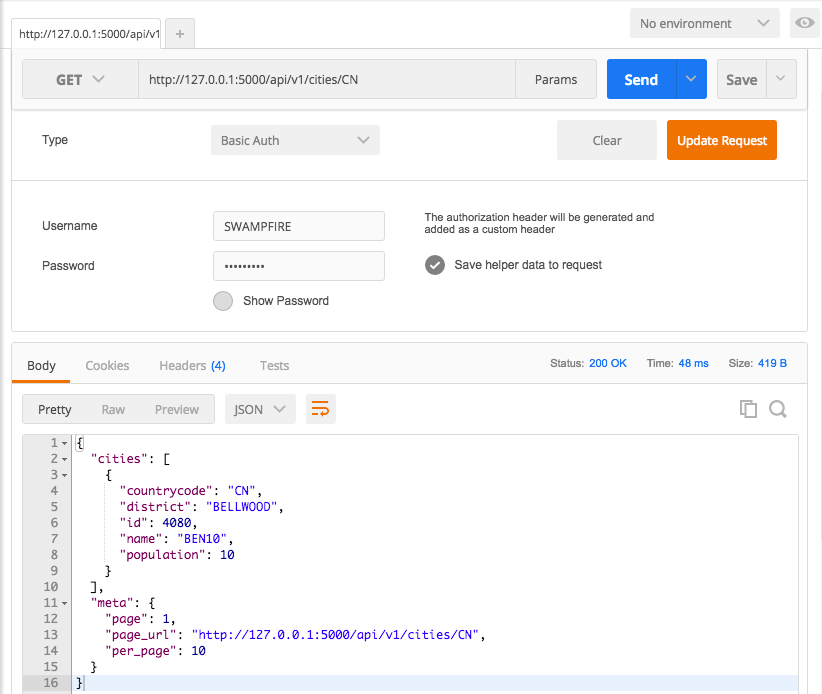
Task: Enable the Show Password option
Action: pos(223,301)
